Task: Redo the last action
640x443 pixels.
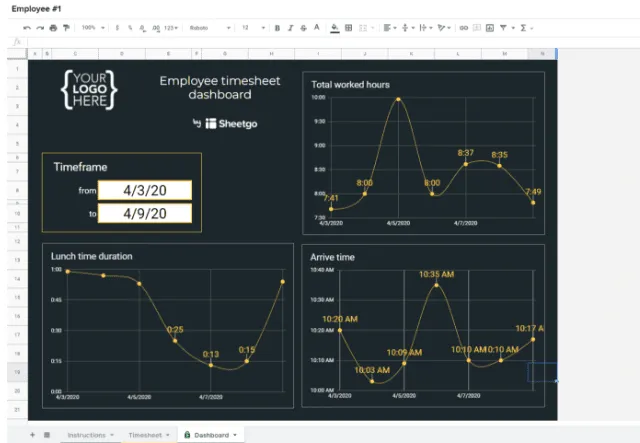Action: tap(40, 28)
